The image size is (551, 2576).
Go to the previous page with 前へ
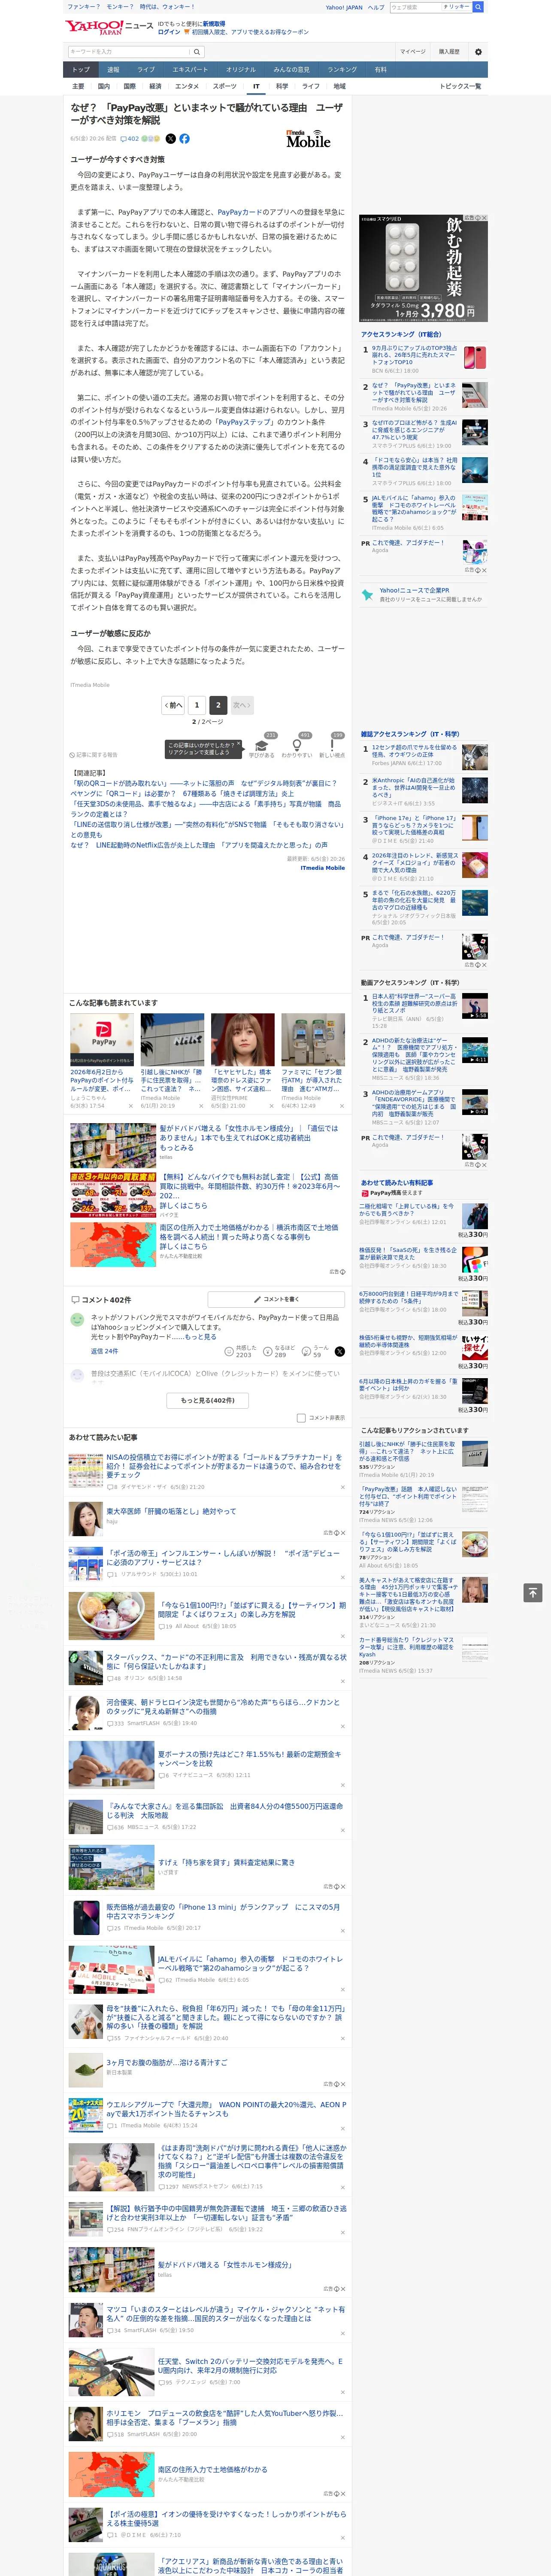[x=173, y=705]
